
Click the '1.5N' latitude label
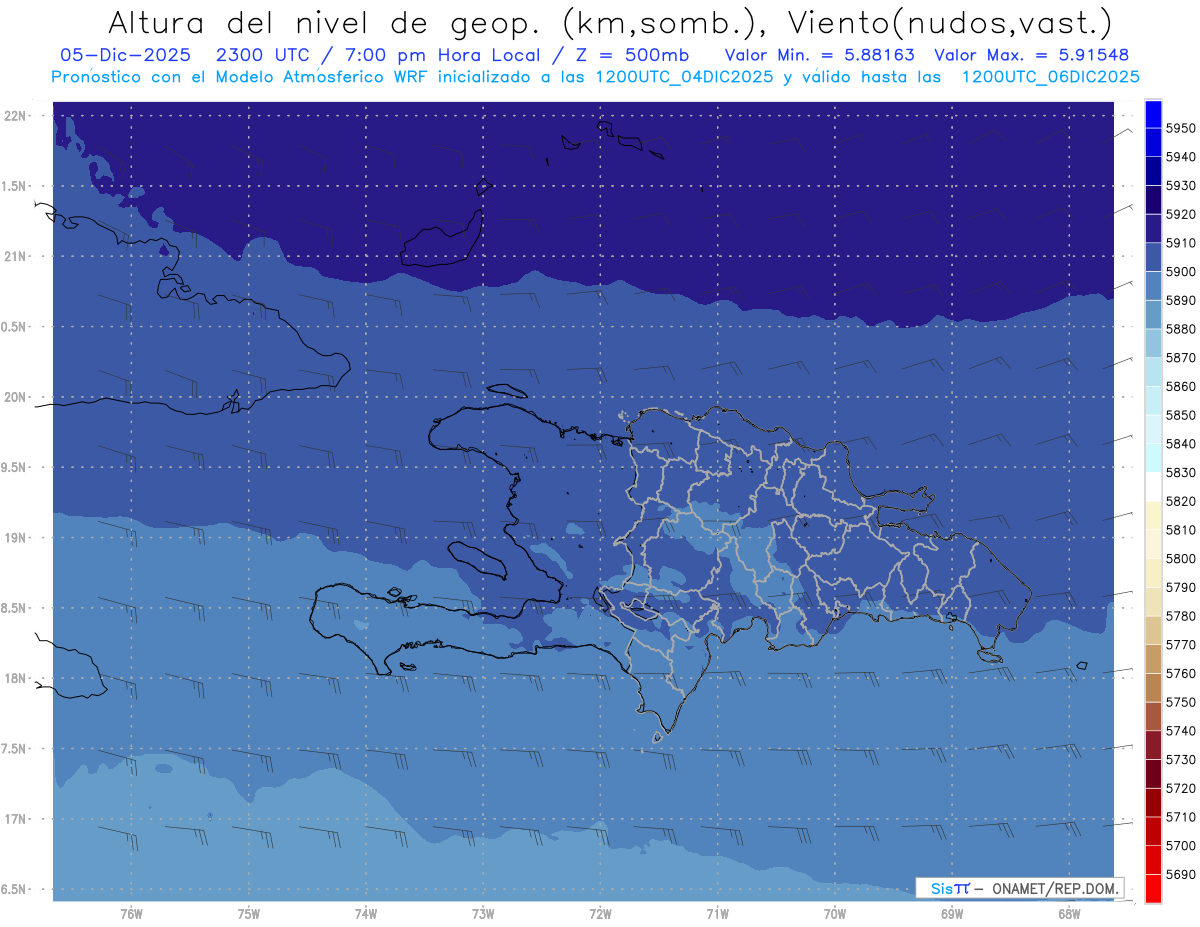pyautogui.click(x=14, y=186)
